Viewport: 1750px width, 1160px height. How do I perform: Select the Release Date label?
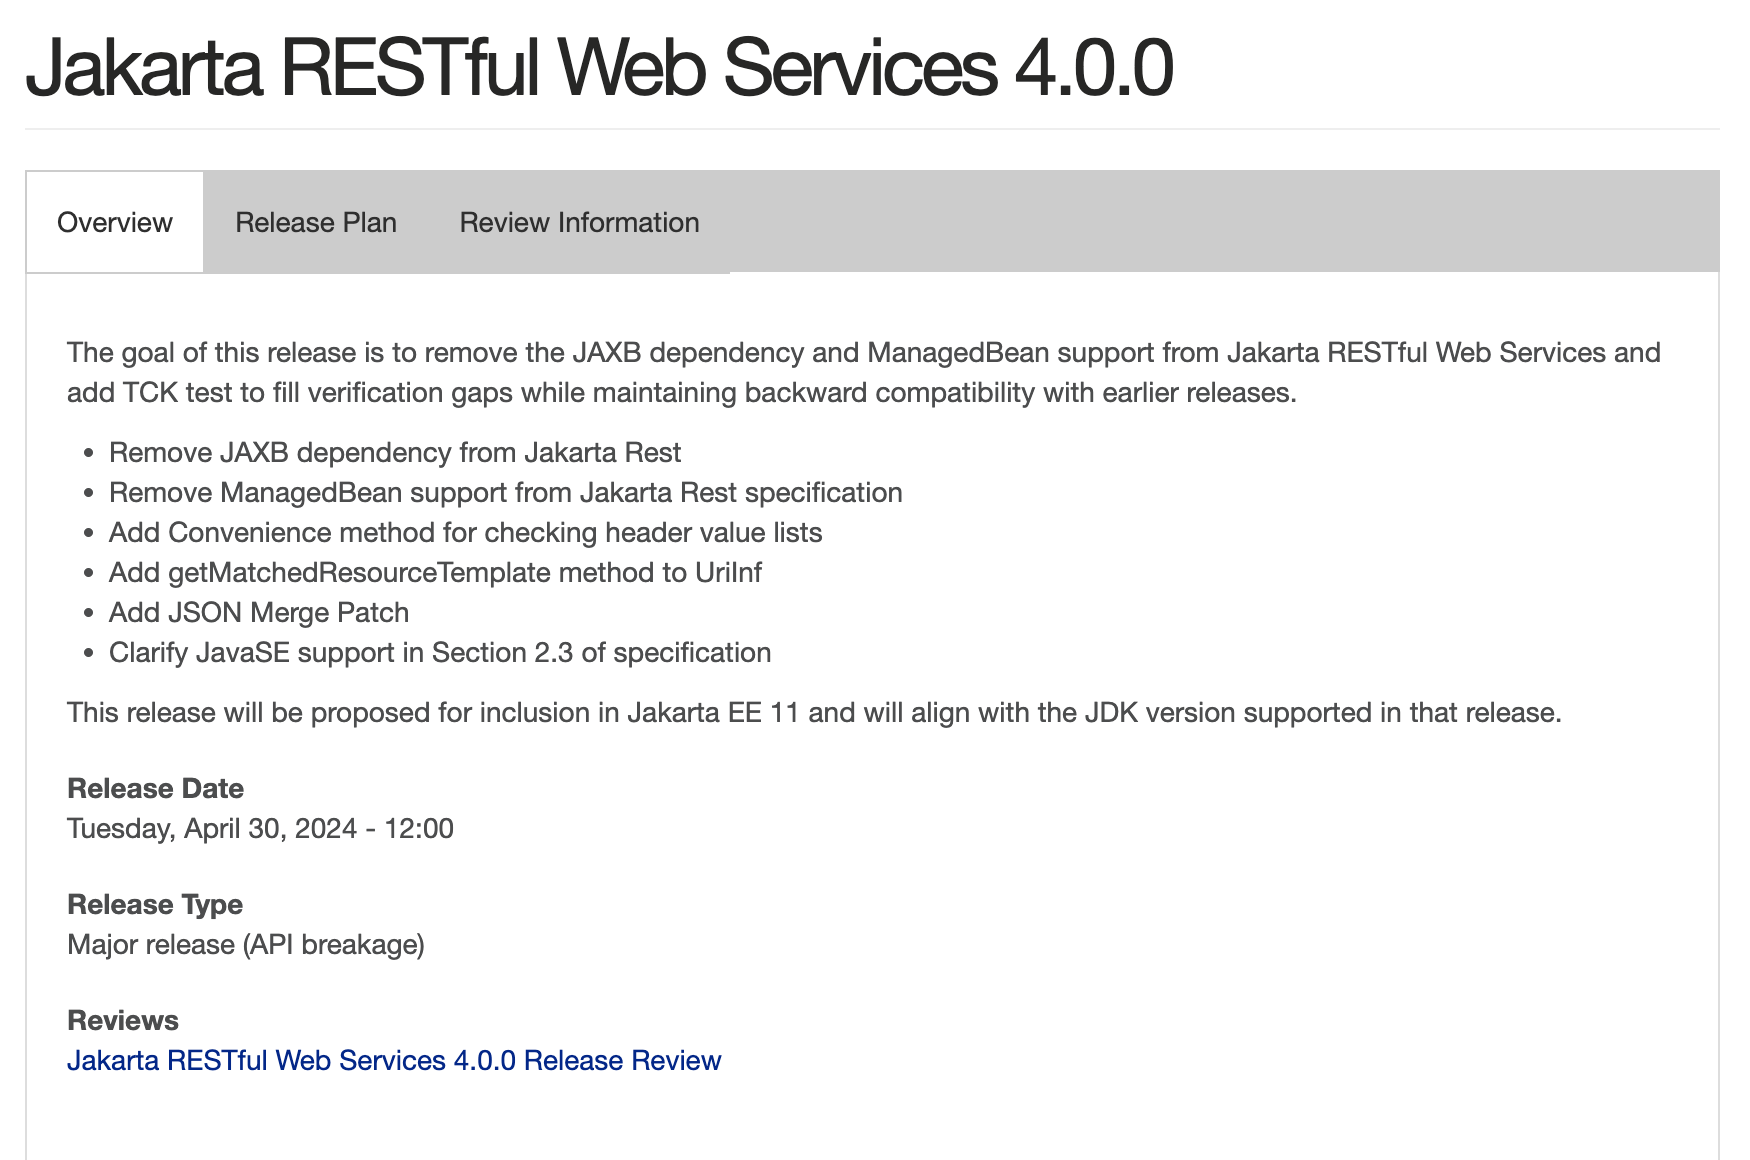point(155,788)
